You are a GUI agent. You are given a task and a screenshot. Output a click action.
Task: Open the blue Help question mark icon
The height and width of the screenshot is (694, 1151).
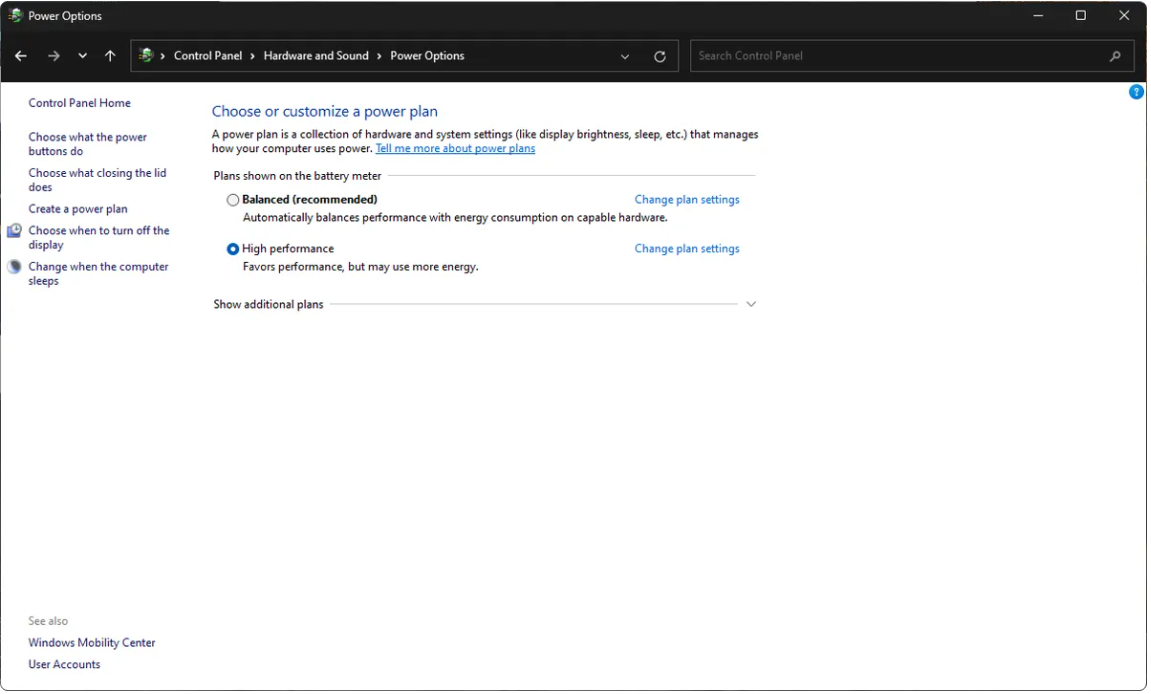point(1136,92)
